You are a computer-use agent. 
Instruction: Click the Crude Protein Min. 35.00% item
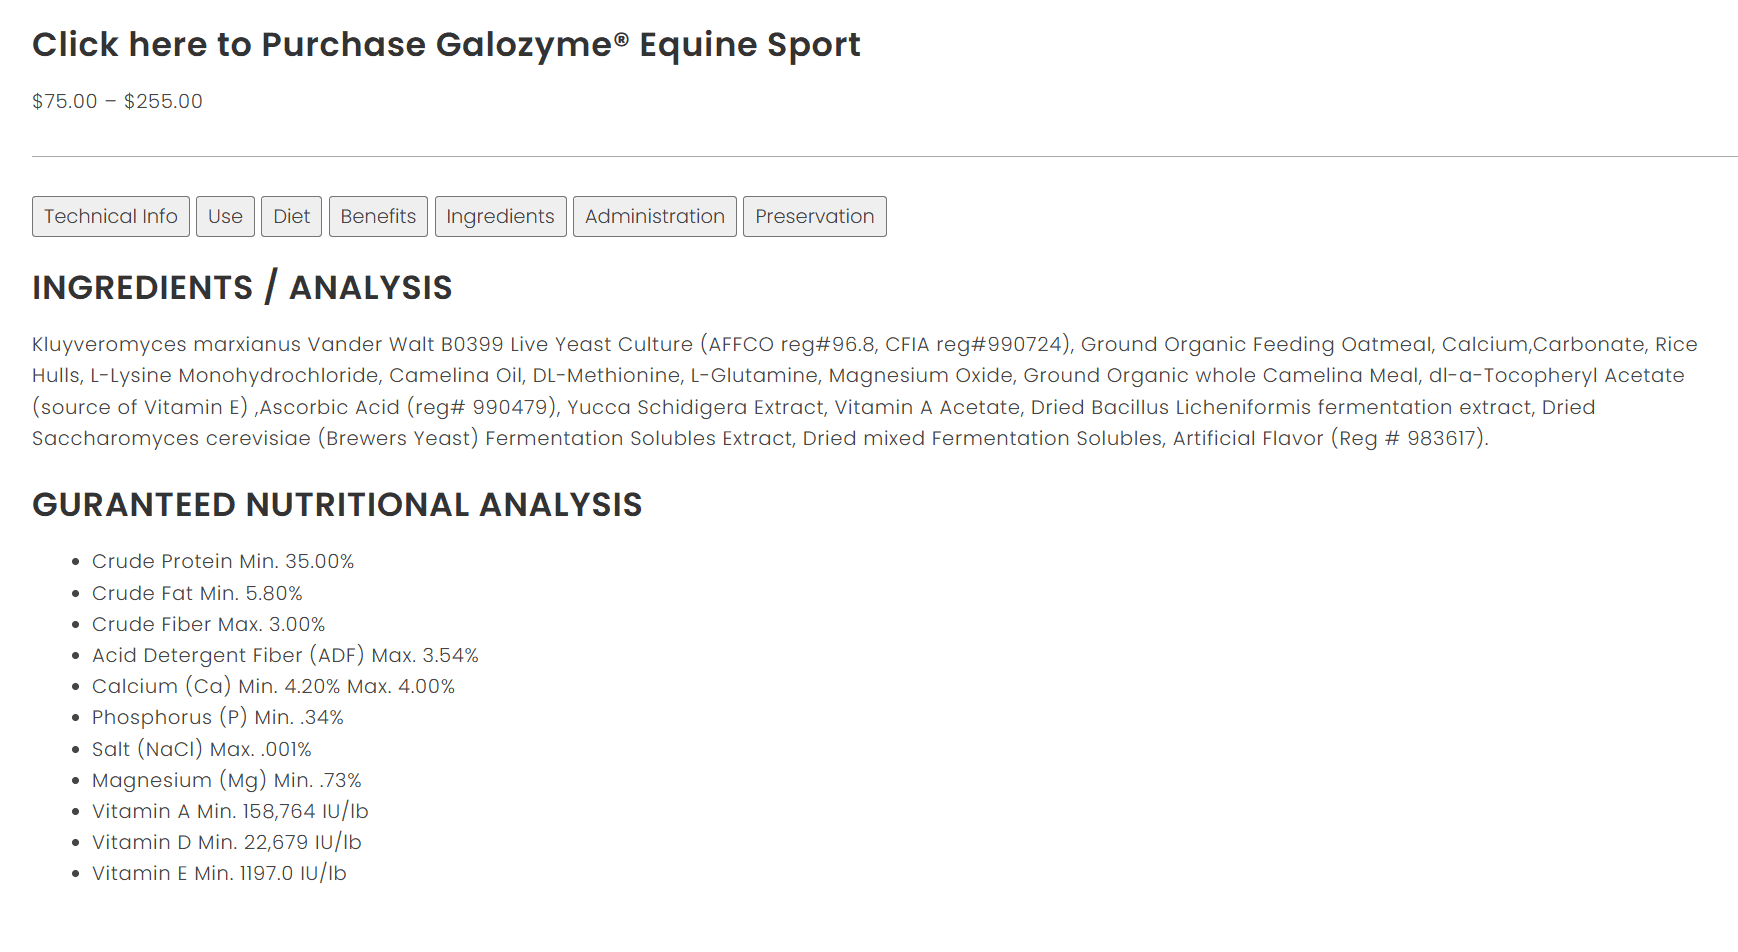coord(223,562)
